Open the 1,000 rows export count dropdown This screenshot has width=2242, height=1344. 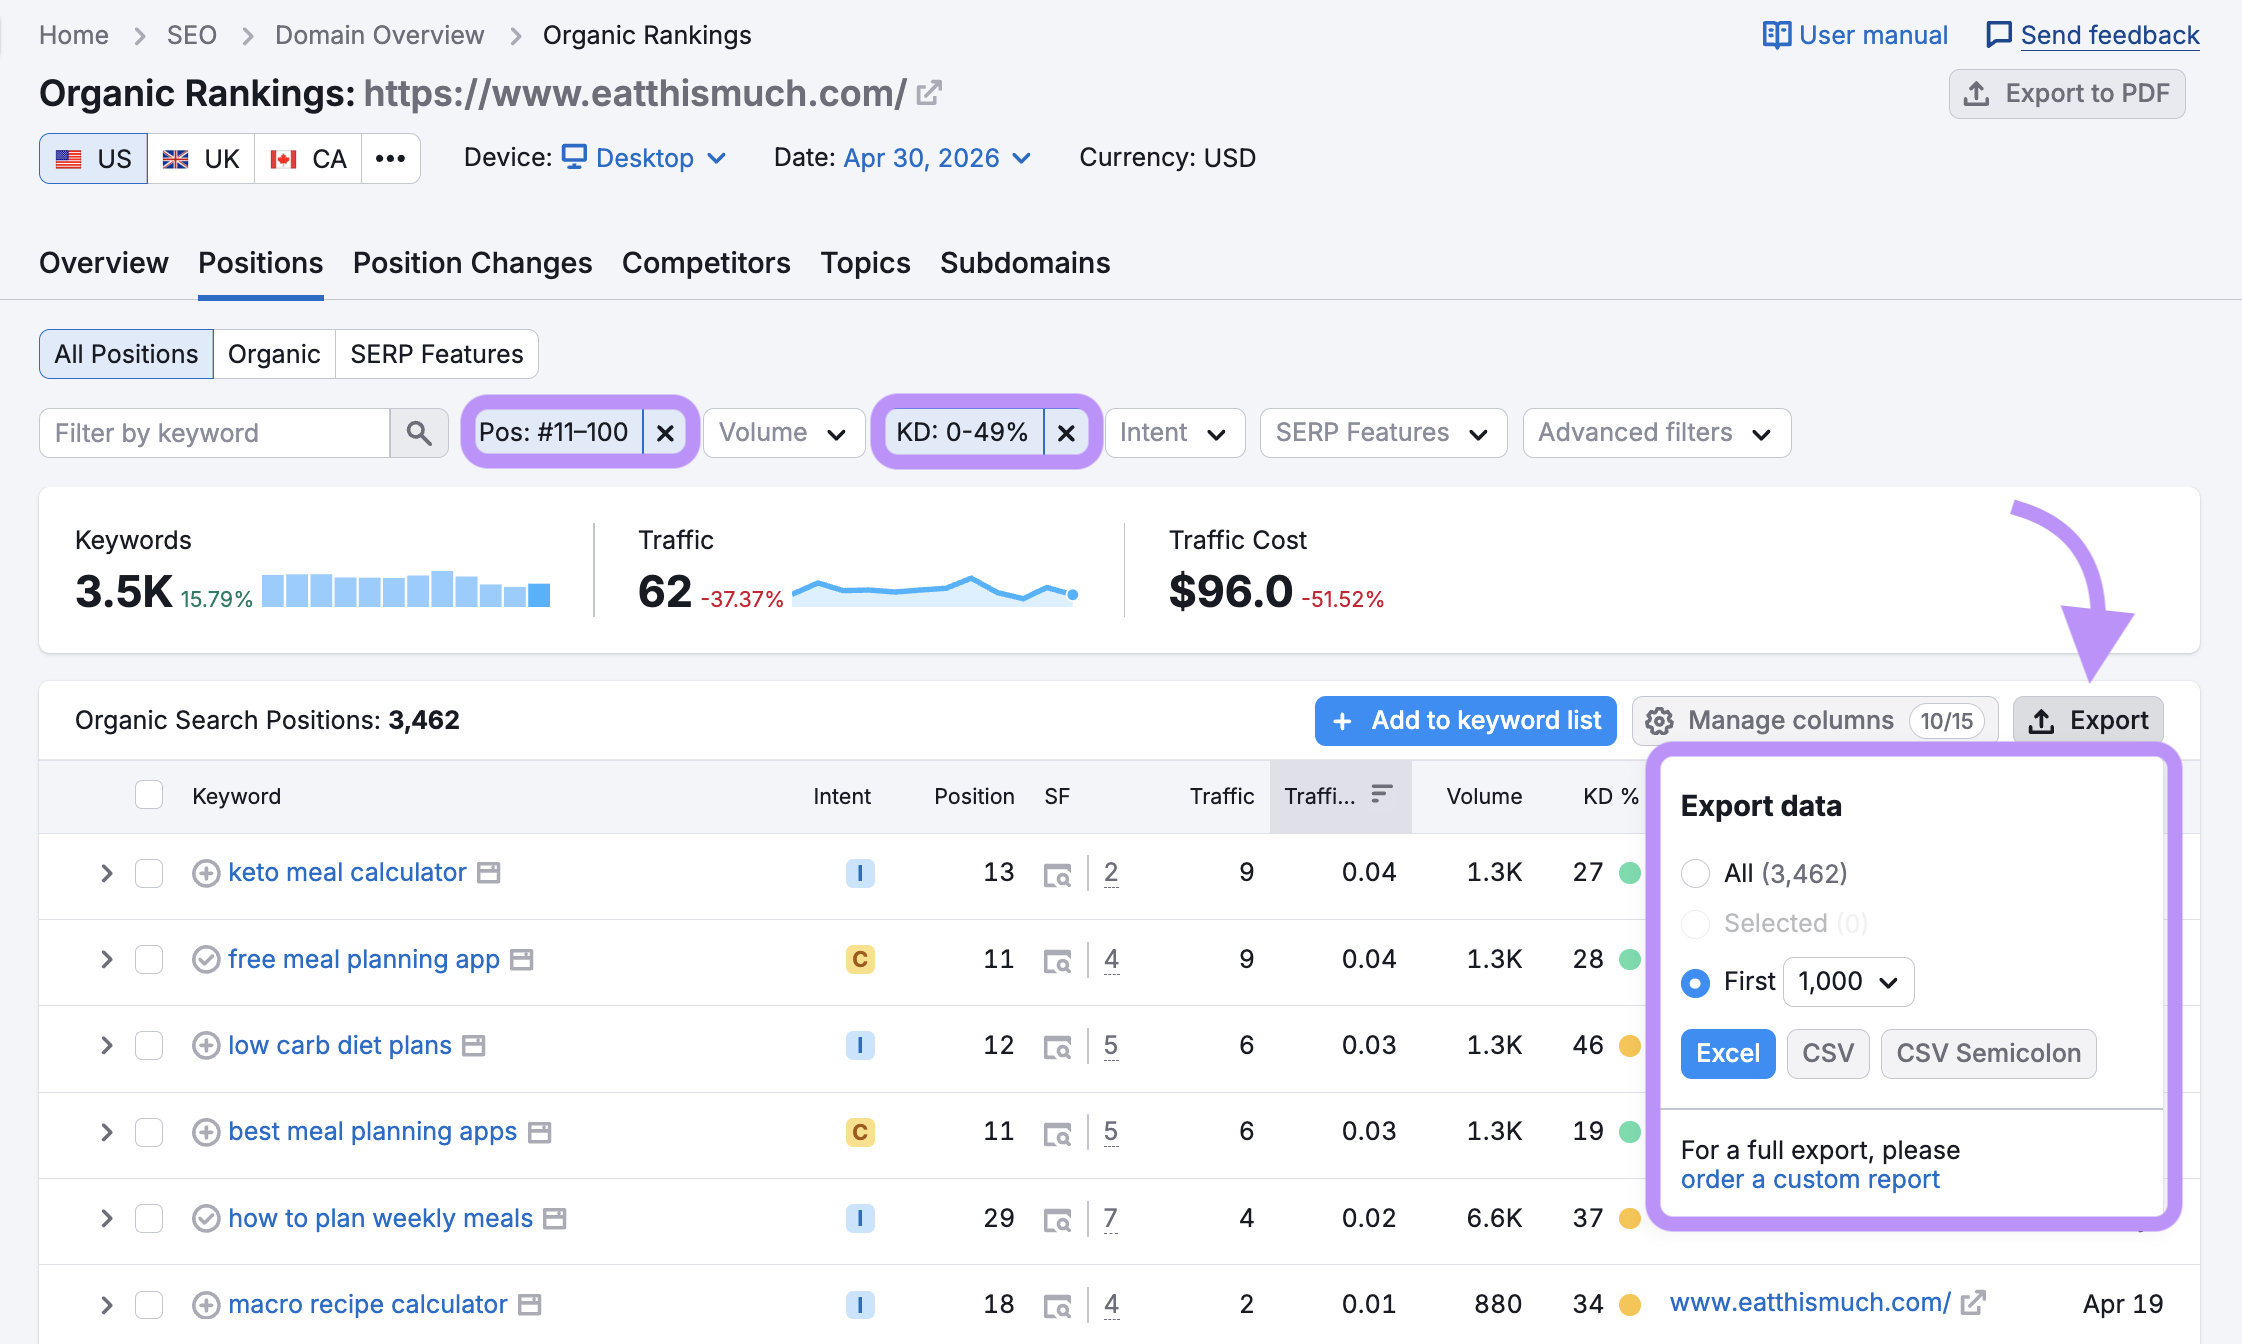[1848, 982]
